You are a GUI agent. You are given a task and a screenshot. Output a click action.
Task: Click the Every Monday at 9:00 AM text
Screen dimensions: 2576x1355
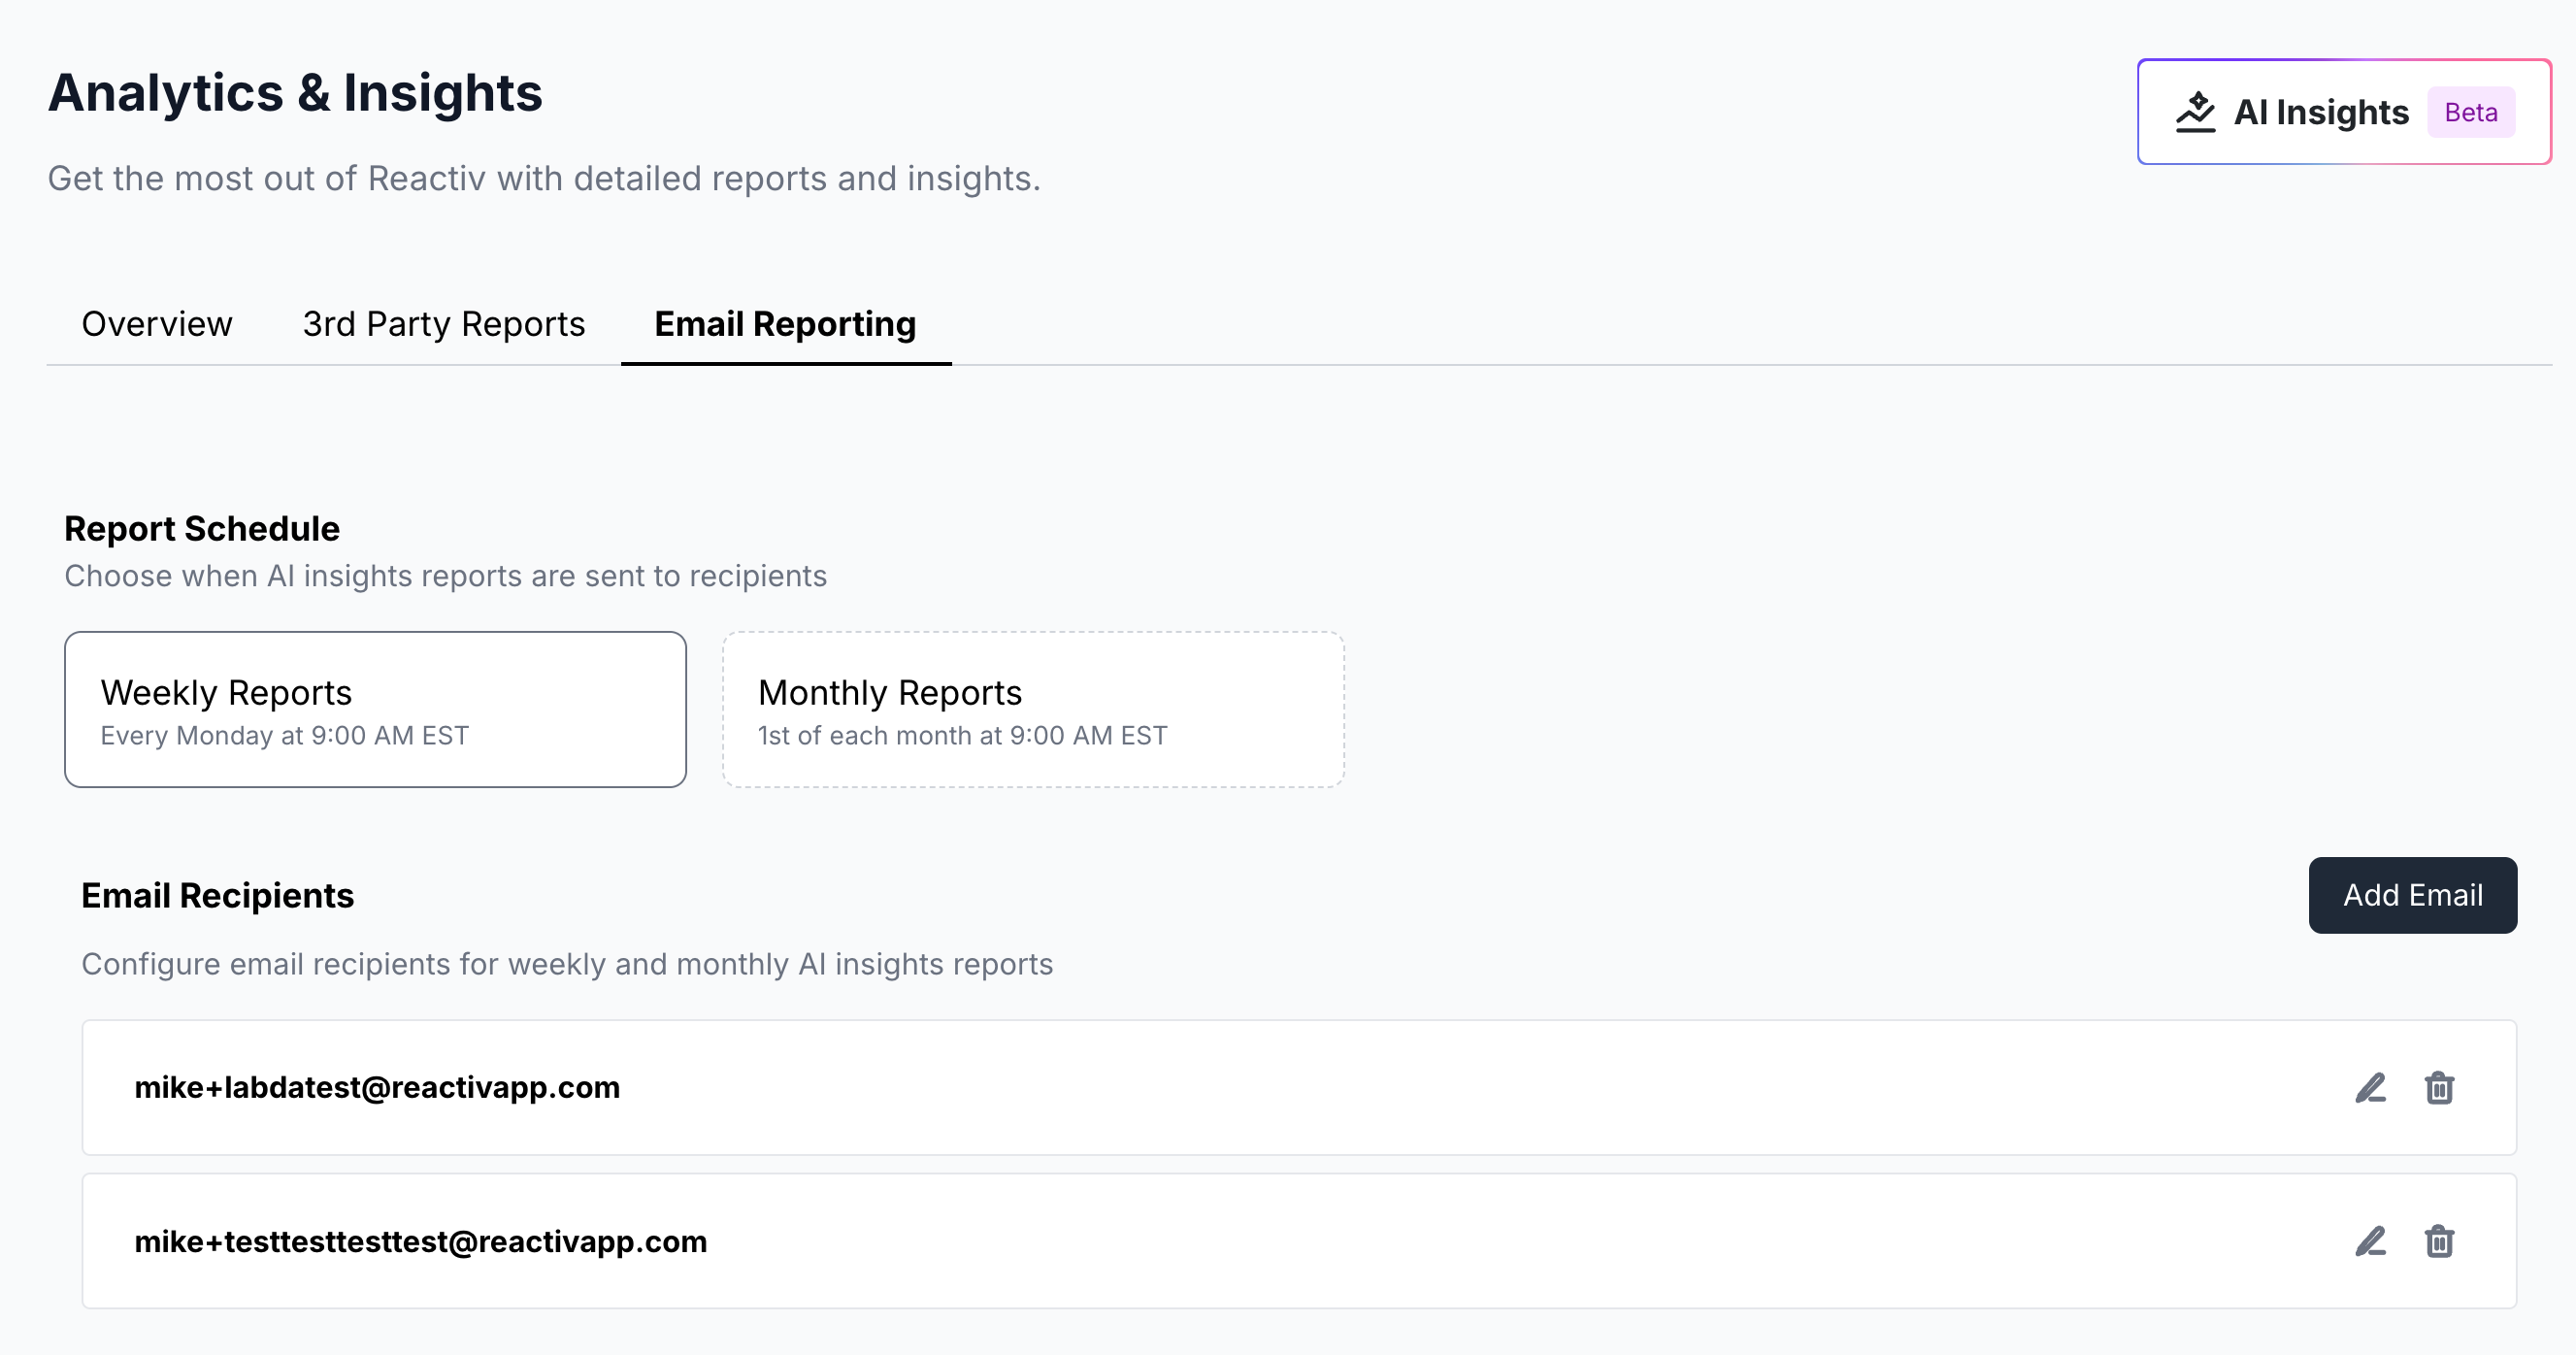(284, 735)
